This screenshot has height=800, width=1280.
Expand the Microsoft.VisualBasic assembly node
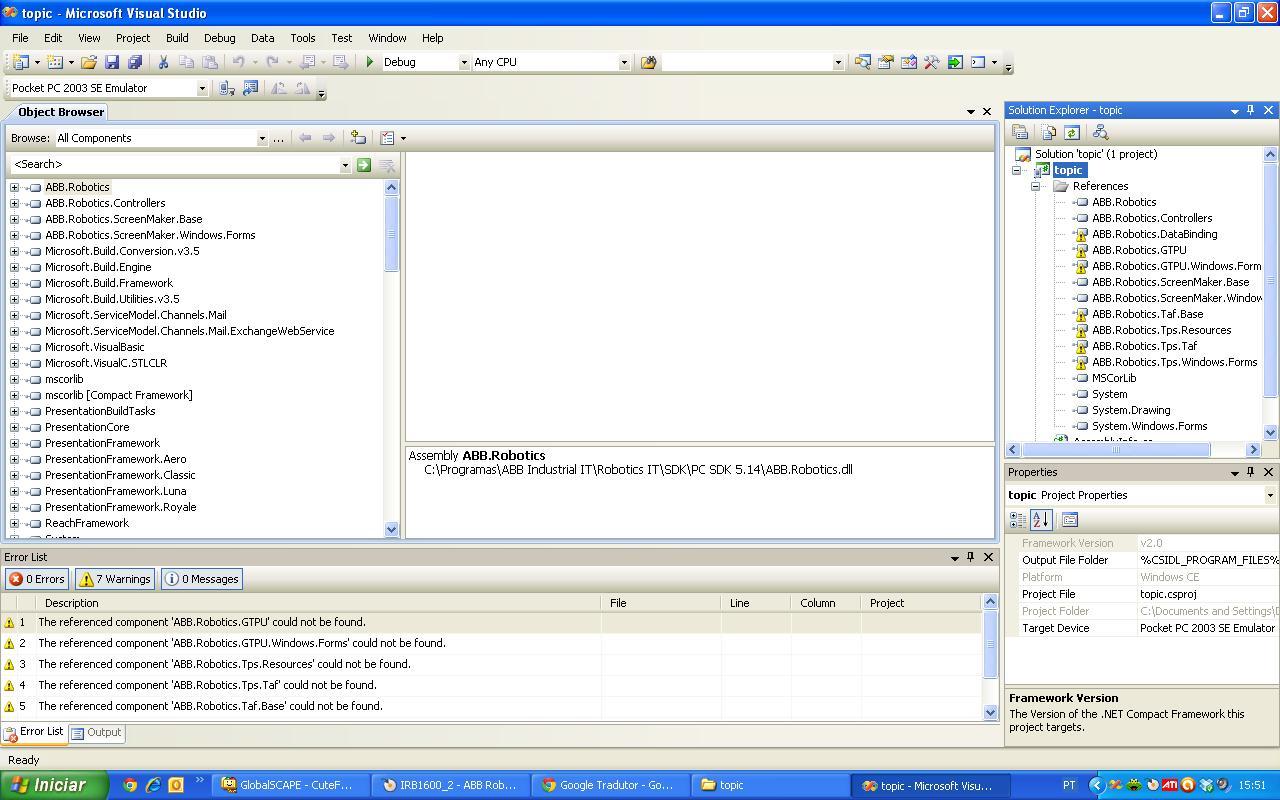pyautogui.click(x=14, y=347)
